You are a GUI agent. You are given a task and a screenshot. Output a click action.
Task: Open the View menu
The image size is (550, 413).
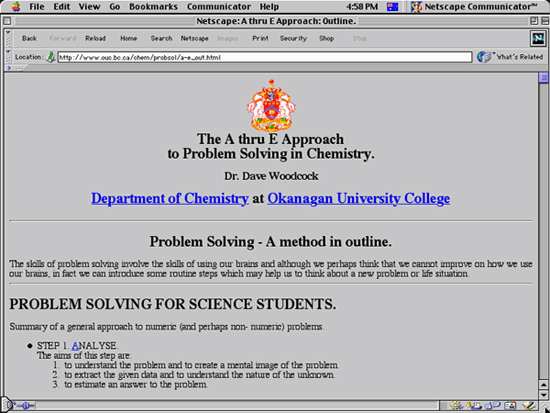[89, 7]
